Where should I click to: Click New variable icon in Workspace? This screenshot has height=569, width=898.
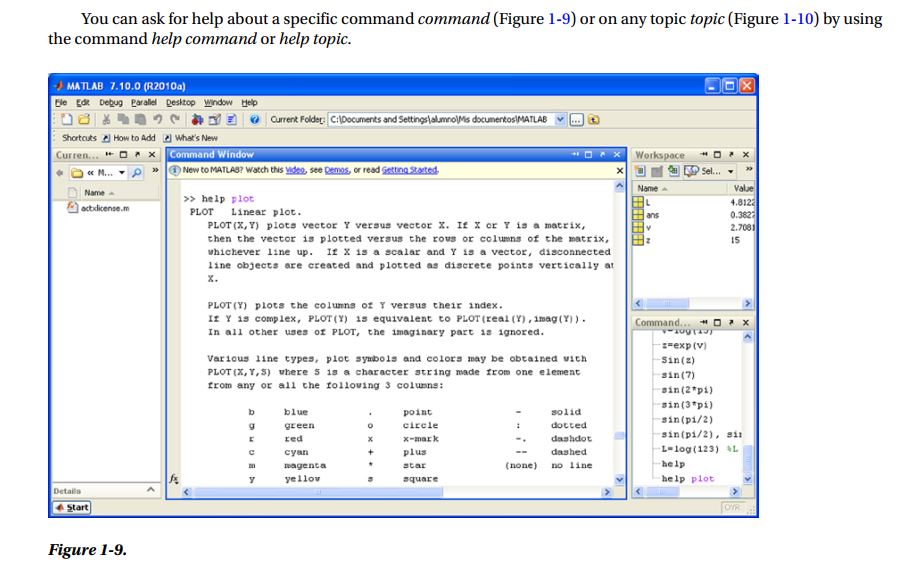coord(640,171)
